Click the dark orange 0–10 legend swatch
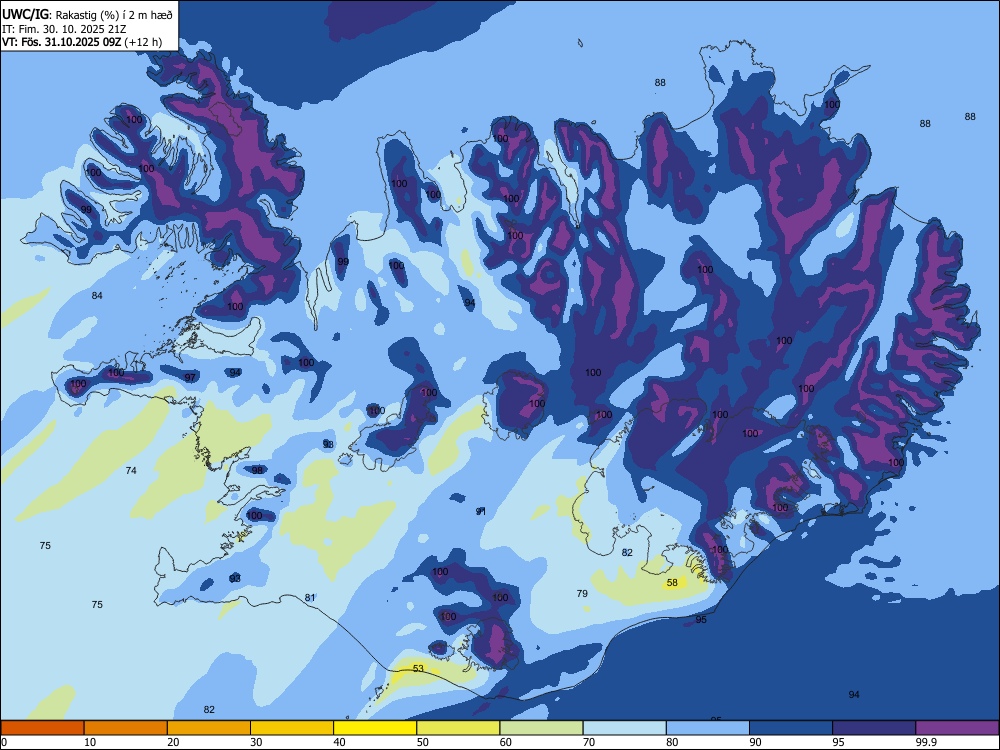 tap(42, 728)
